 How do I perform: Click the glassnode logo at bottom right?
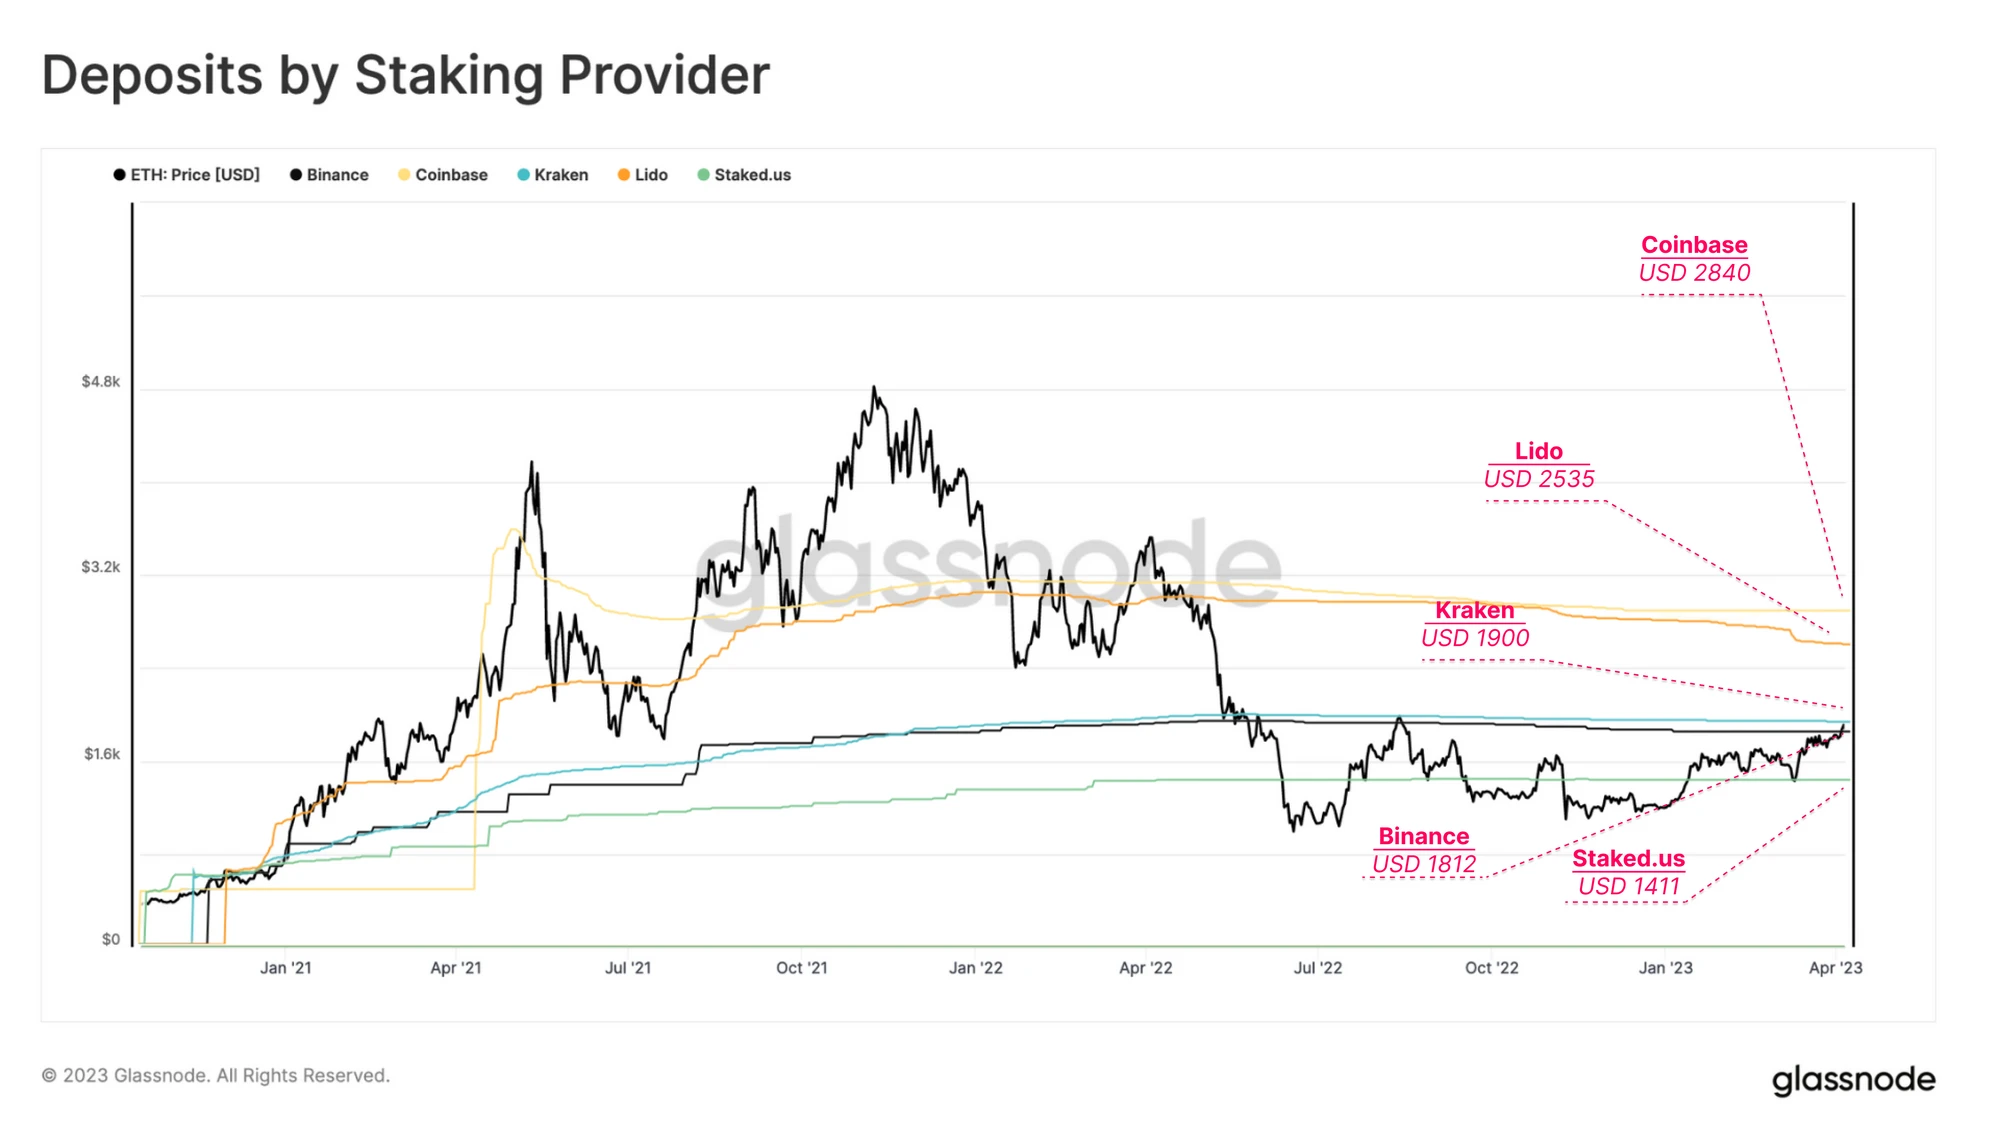click(x=1853, y=1080)
